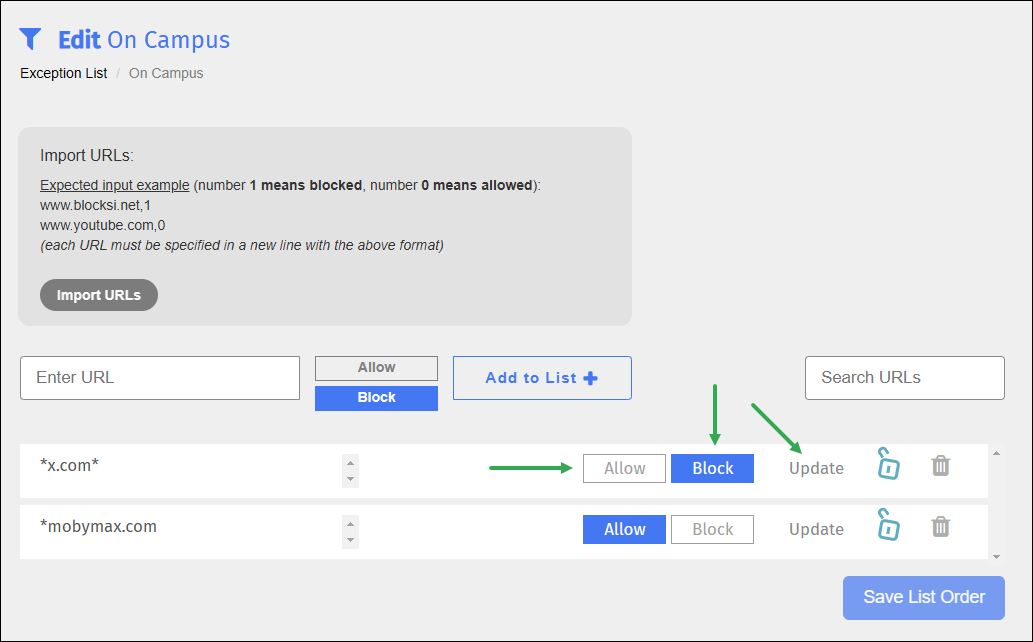The image size is (1033, 642).
Task: Delete the *mobymax.com entry with trash icon
Action: (941, 526)
